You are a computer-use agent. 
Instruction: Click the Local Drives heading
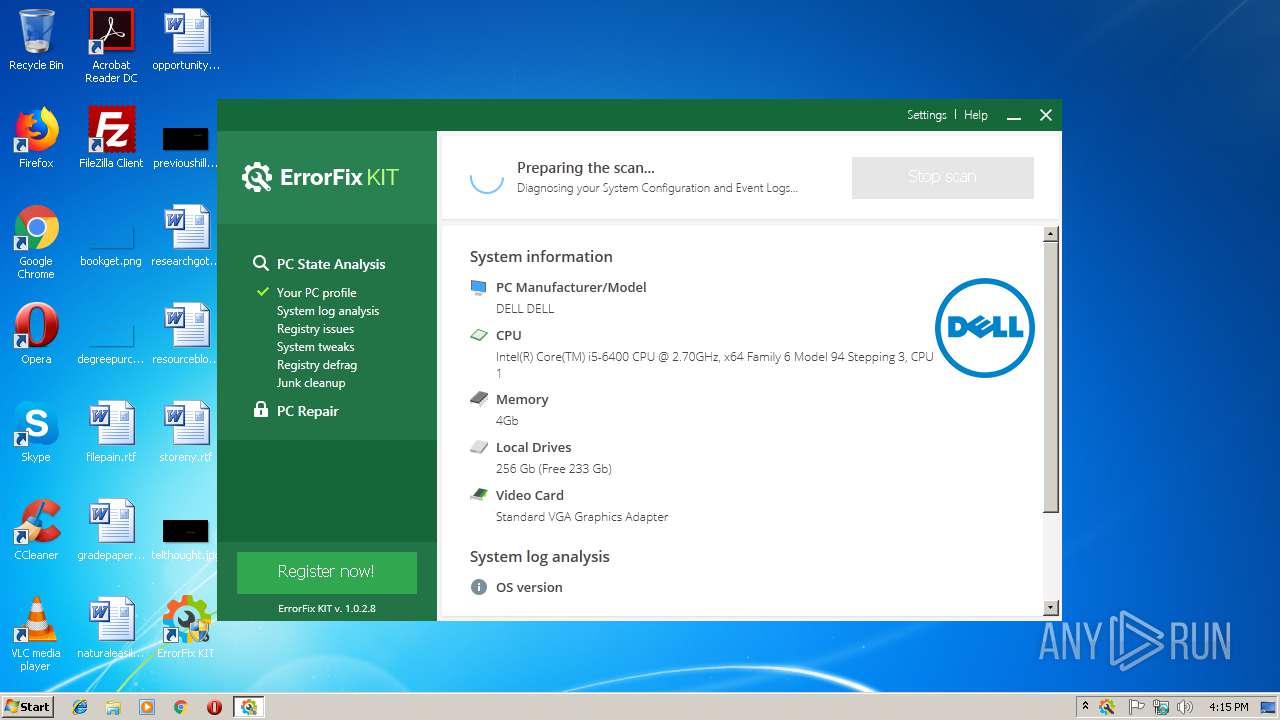[x=533, y=447]
